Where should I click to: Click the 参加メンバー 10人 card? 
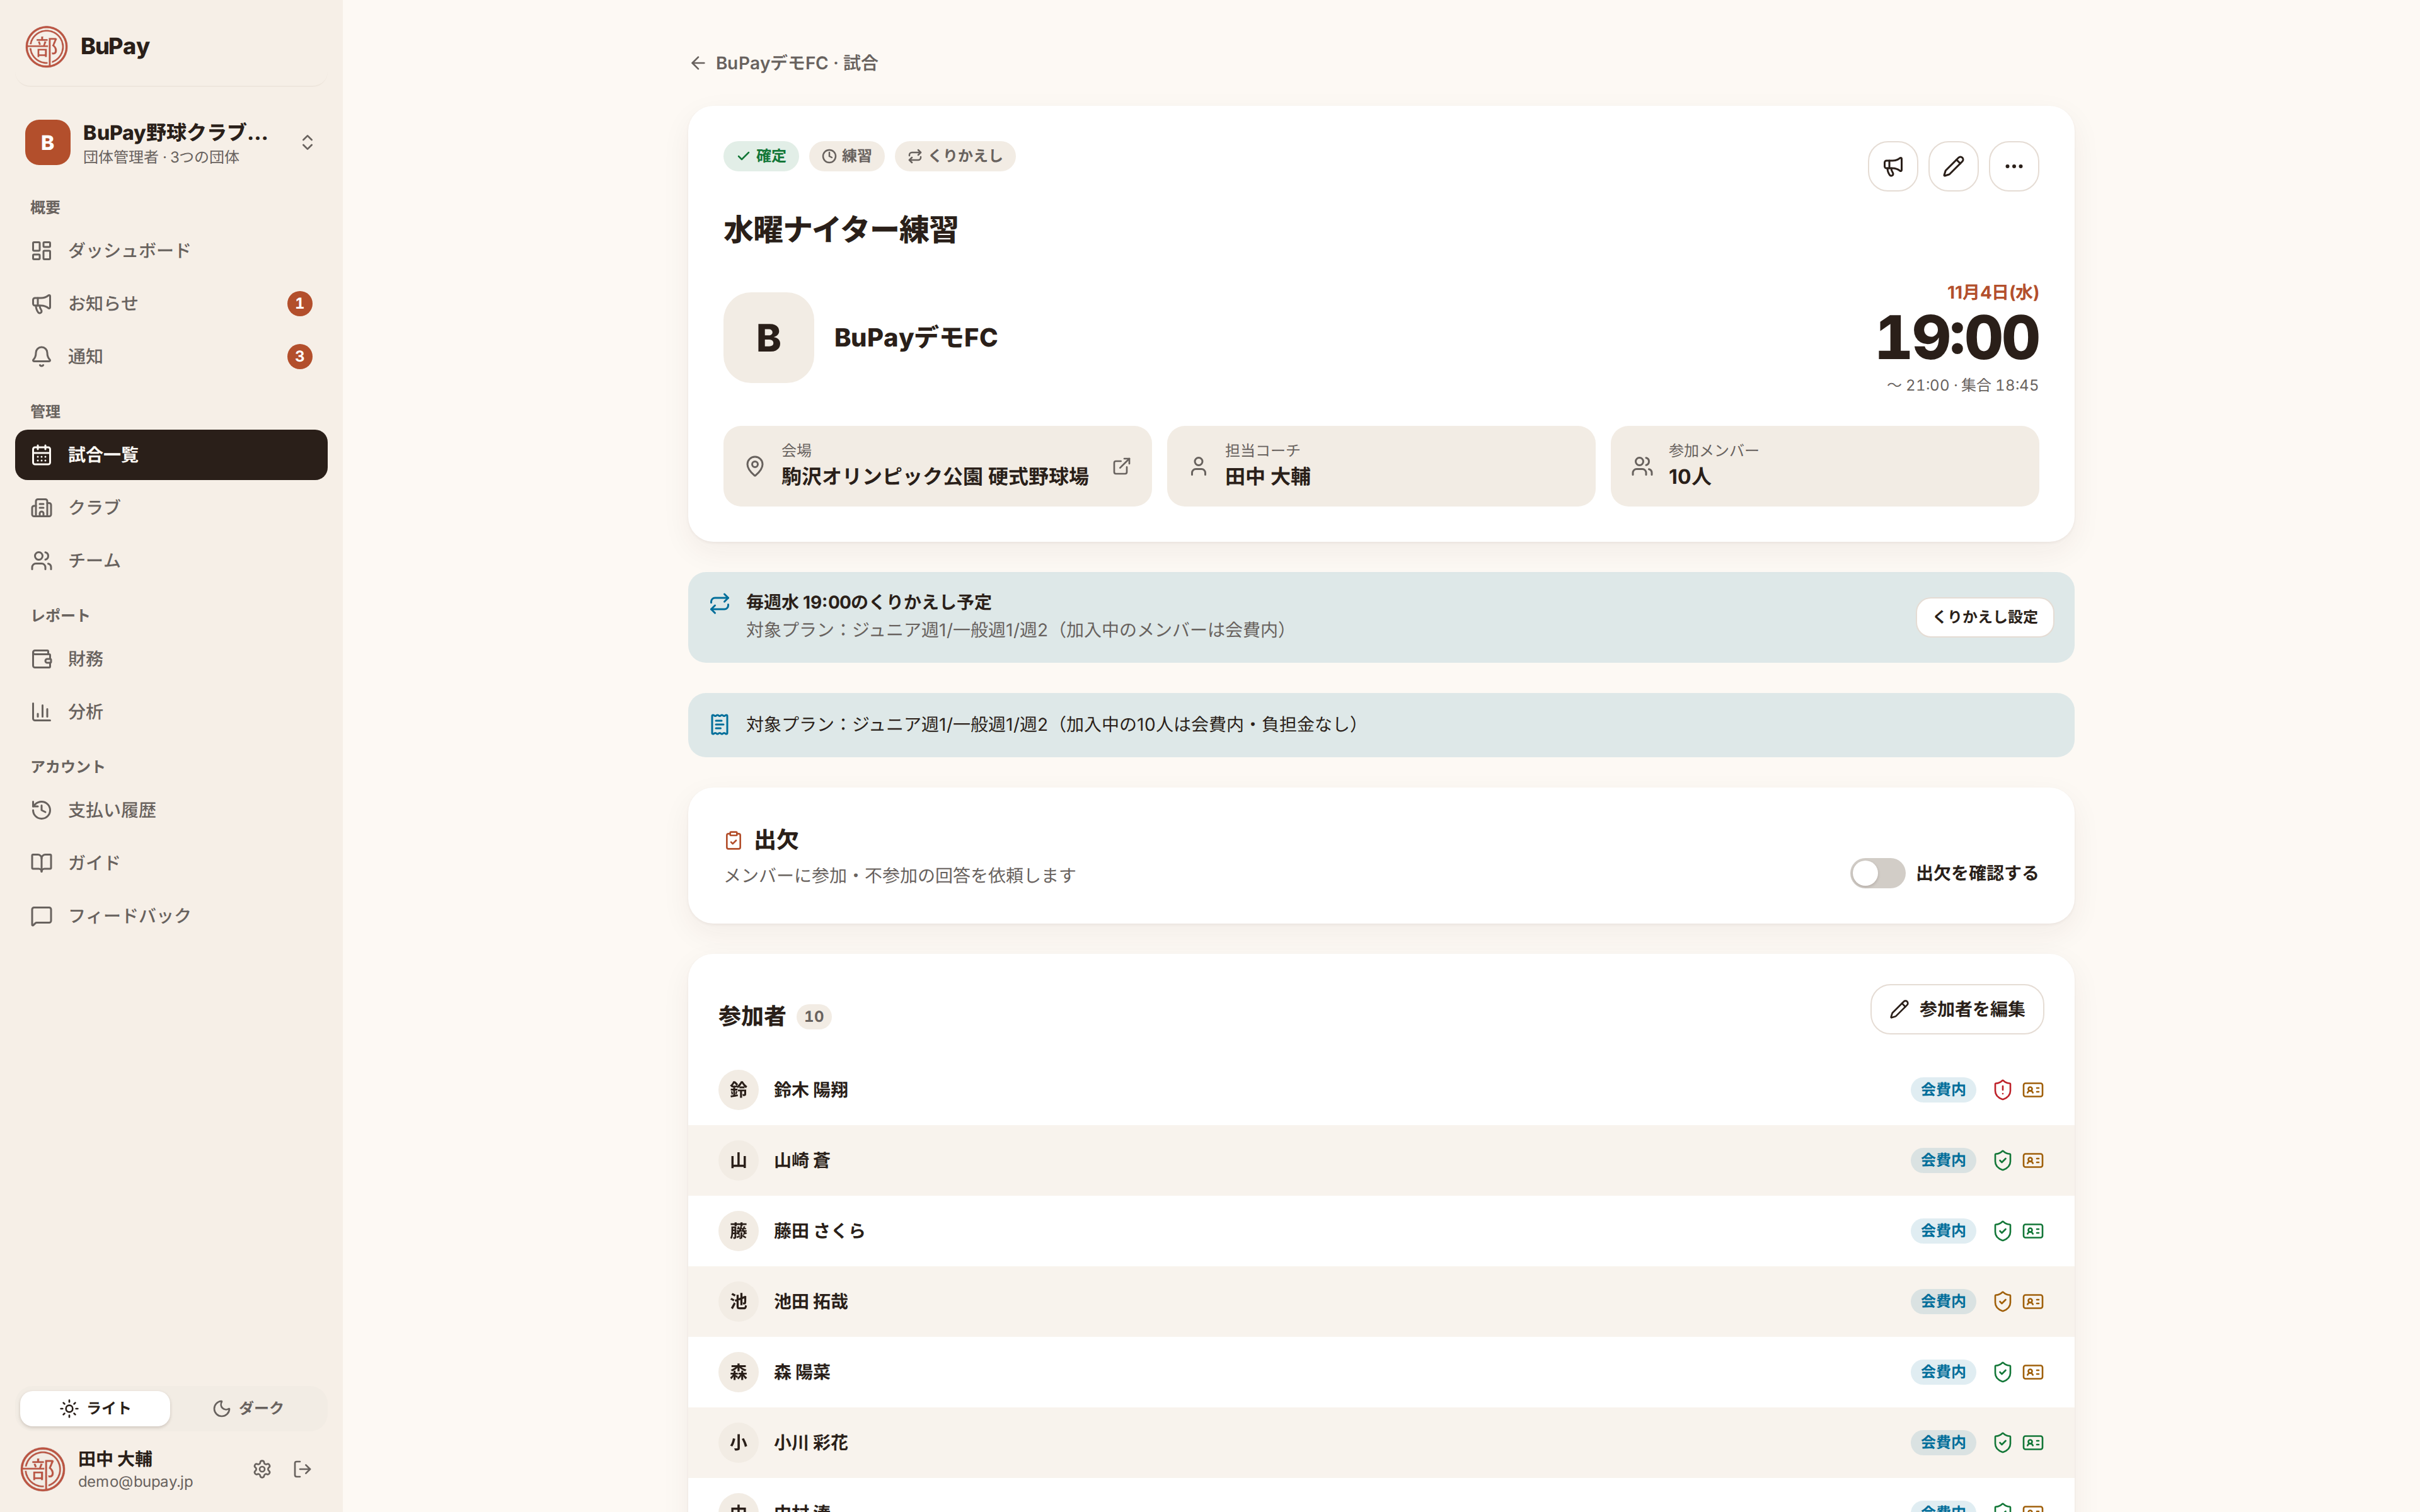click(1824, 466)
